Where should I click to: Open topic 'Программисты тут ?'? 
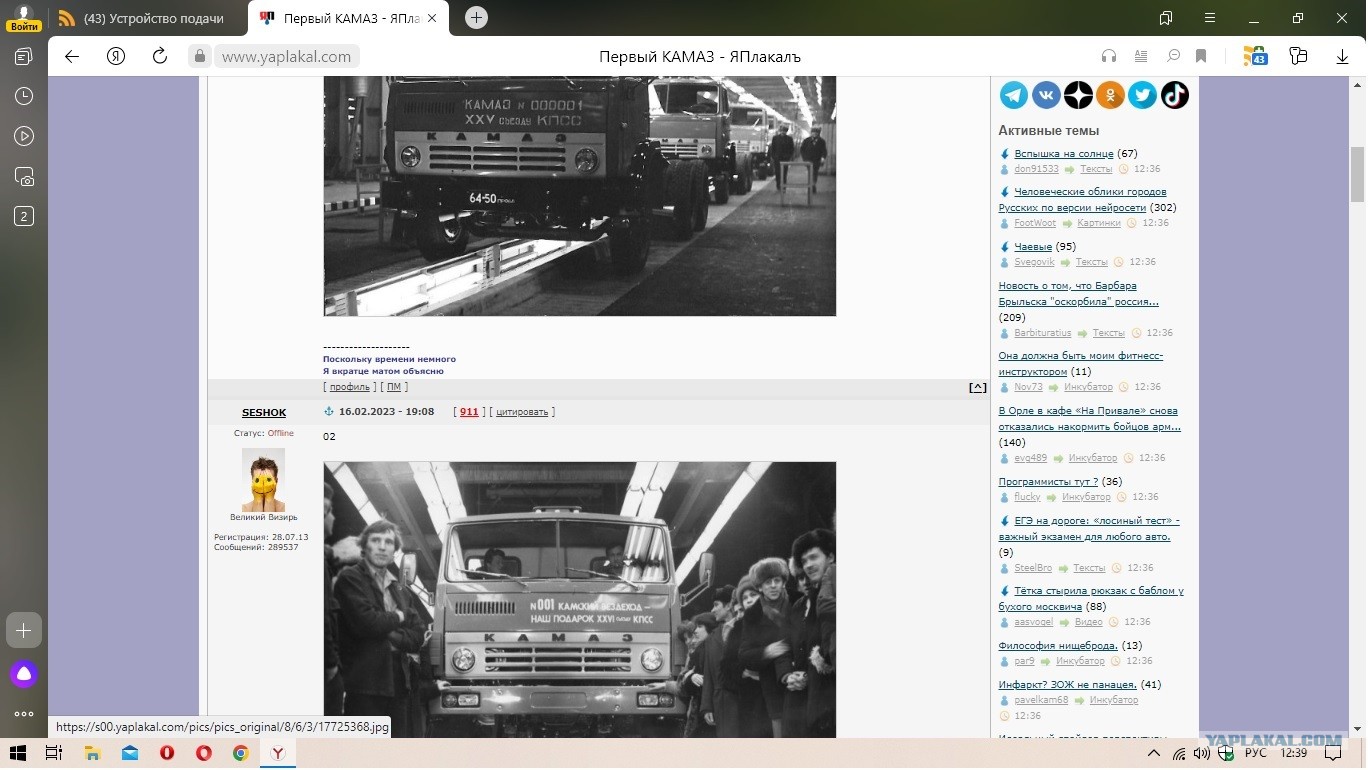[x=1048, y=482]
